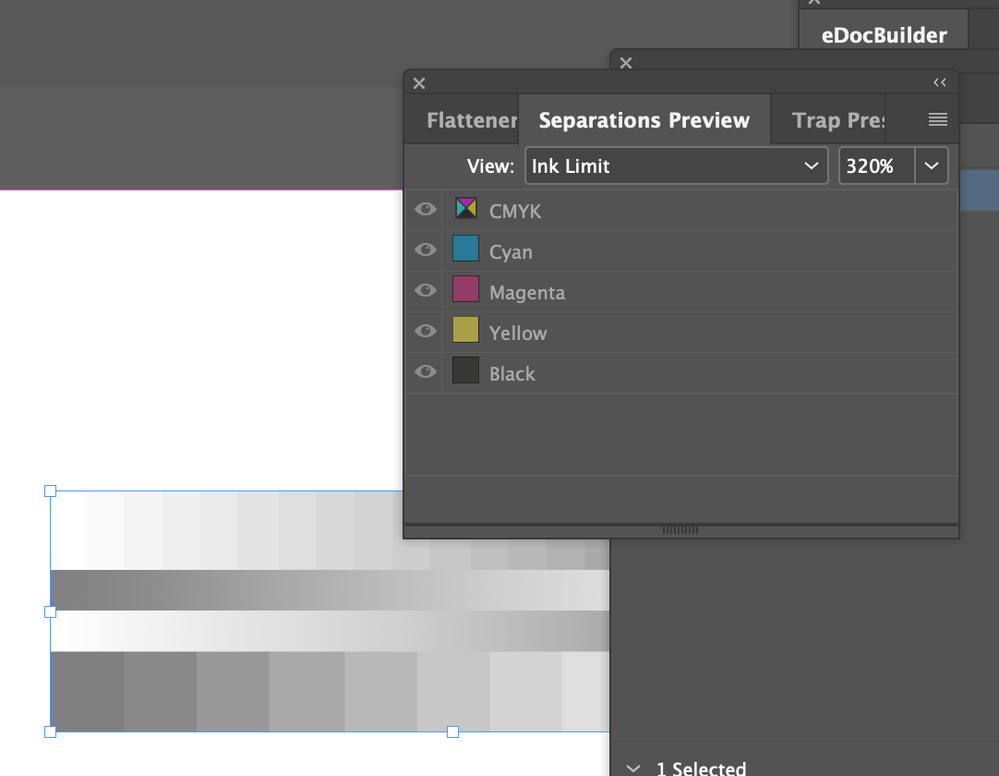
Task: Click the light-to-dark gradient bar
Action: tap(330, 631)
